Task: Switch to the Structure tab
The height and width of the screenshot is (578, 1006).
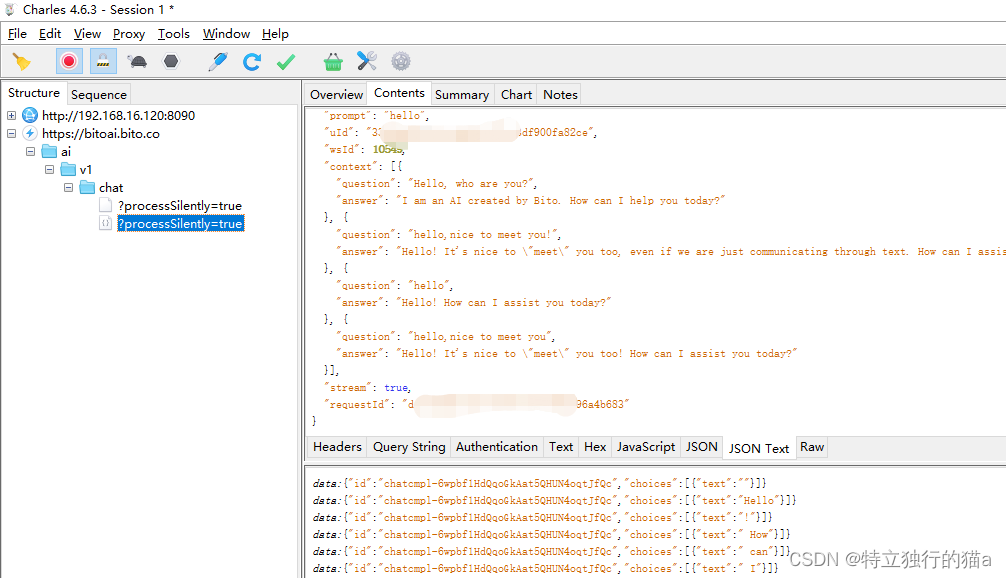Action: 33,93
